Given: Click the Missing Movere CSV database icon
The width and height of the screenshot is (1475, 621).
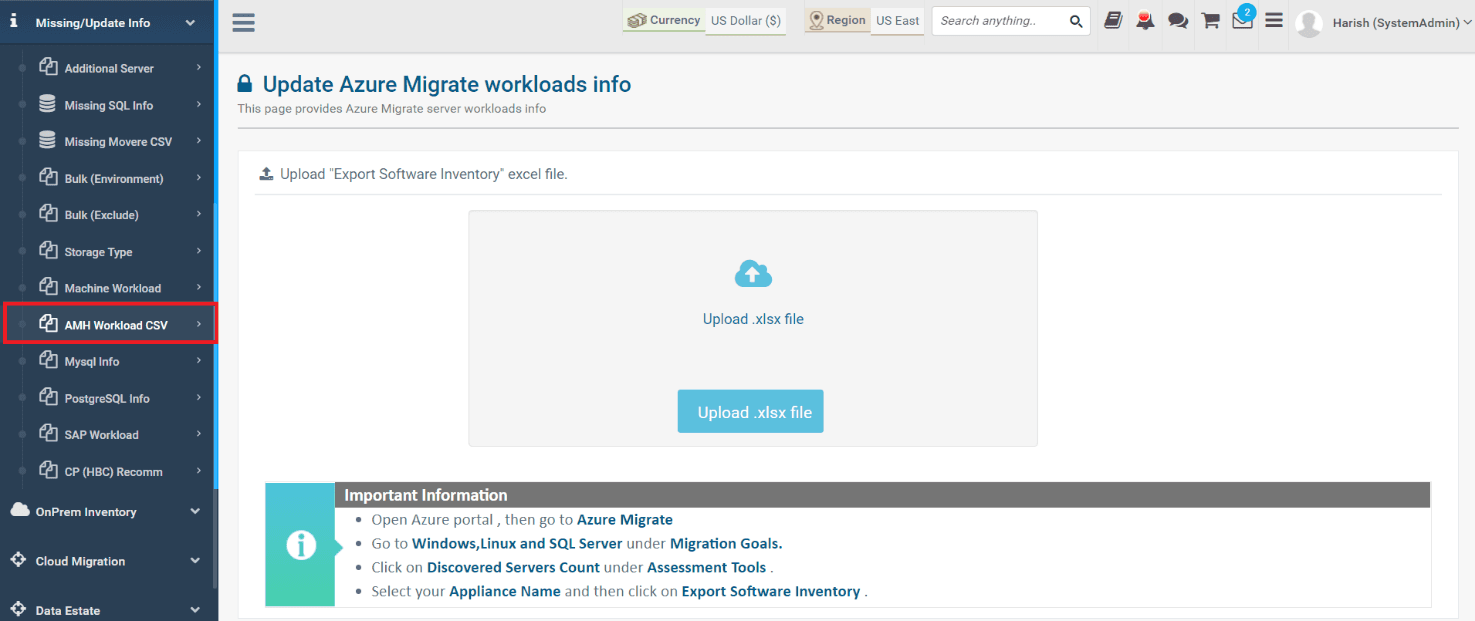Looking at the screenshot, I should tap(47, 140).
